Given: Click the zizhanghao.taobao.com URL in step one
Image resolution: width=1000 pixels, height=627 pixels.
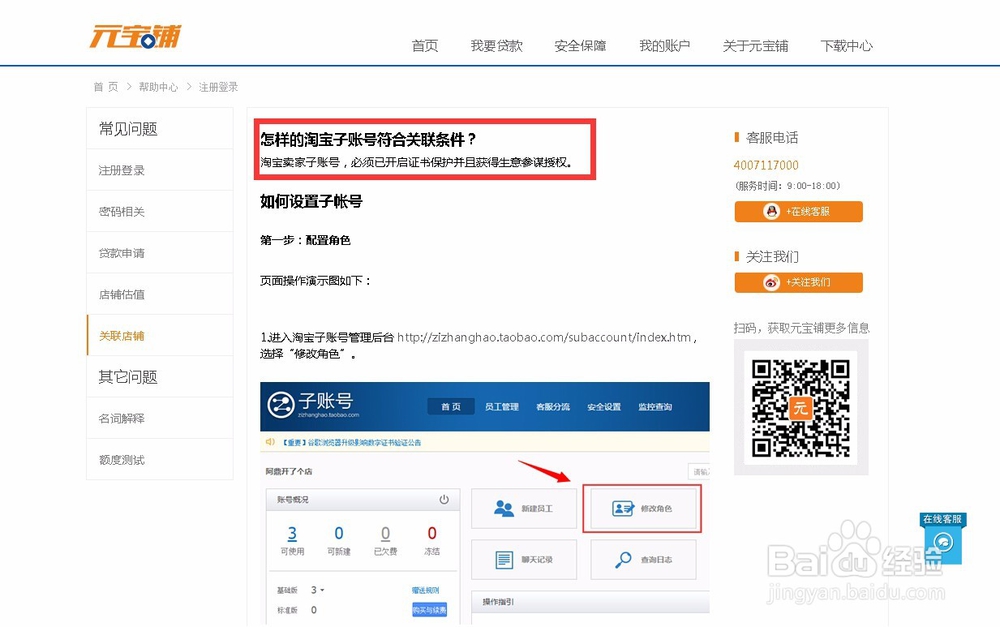Looking at the screenshot, I should (x=544, y=337).
